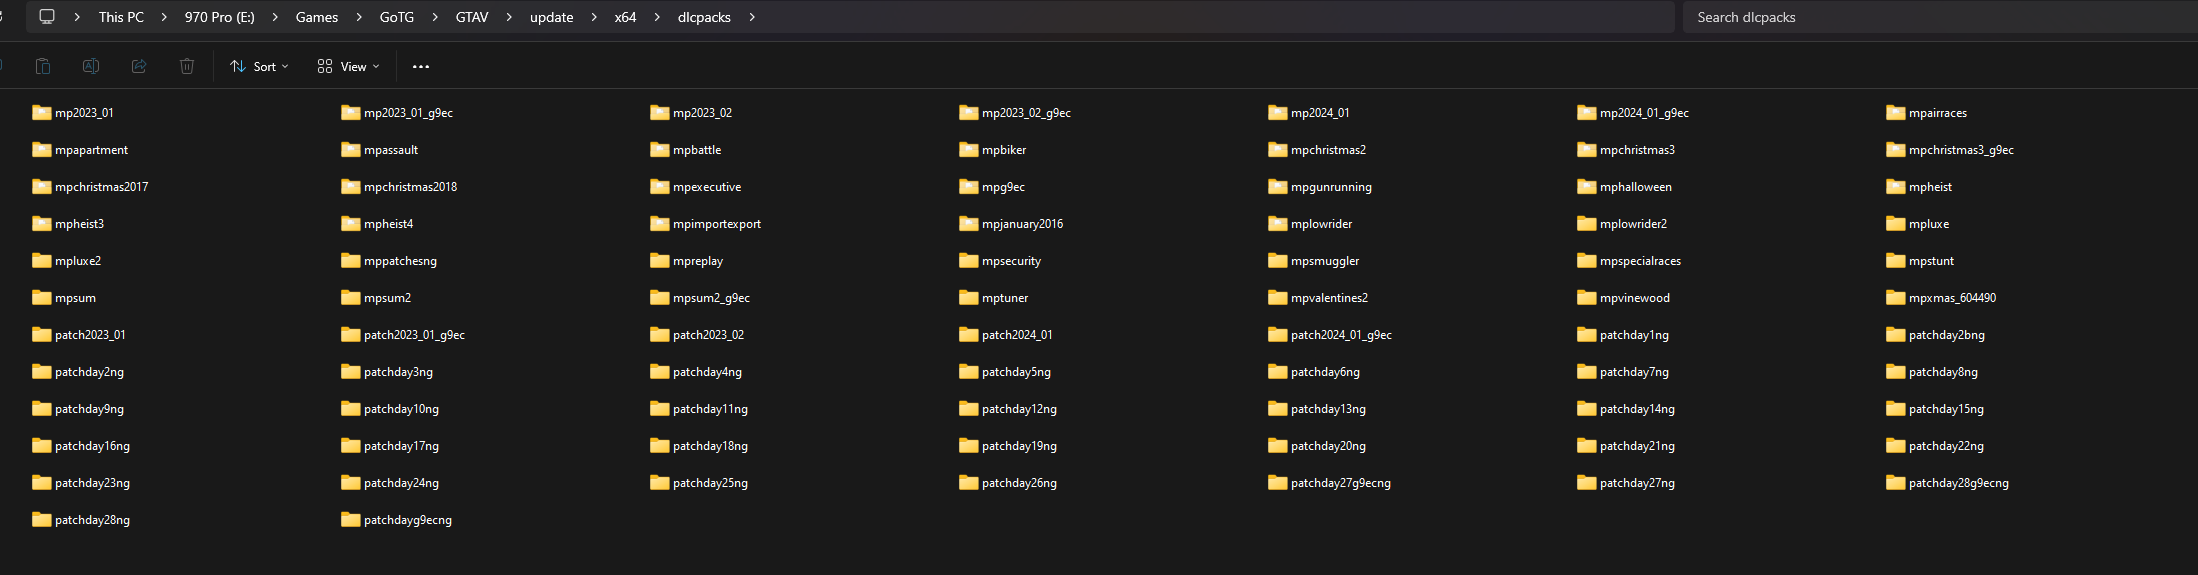
Task: Go to GTAV breadcrumb folder
Action: click(472, 17)
